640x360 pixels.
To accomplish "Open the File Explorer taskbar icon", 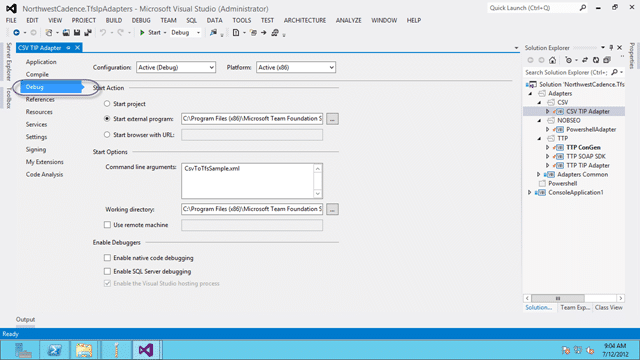I will pos(84,350).
